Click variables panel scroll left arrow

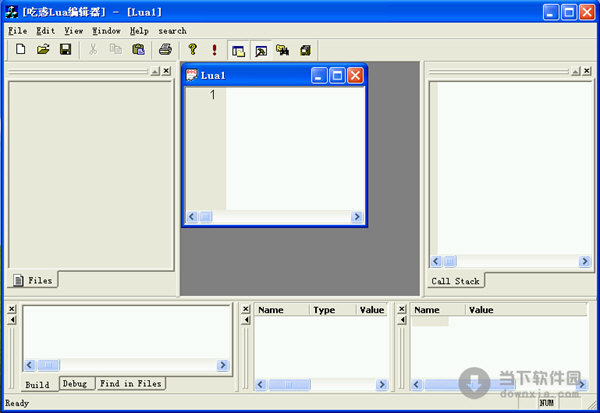click(261, 384)
